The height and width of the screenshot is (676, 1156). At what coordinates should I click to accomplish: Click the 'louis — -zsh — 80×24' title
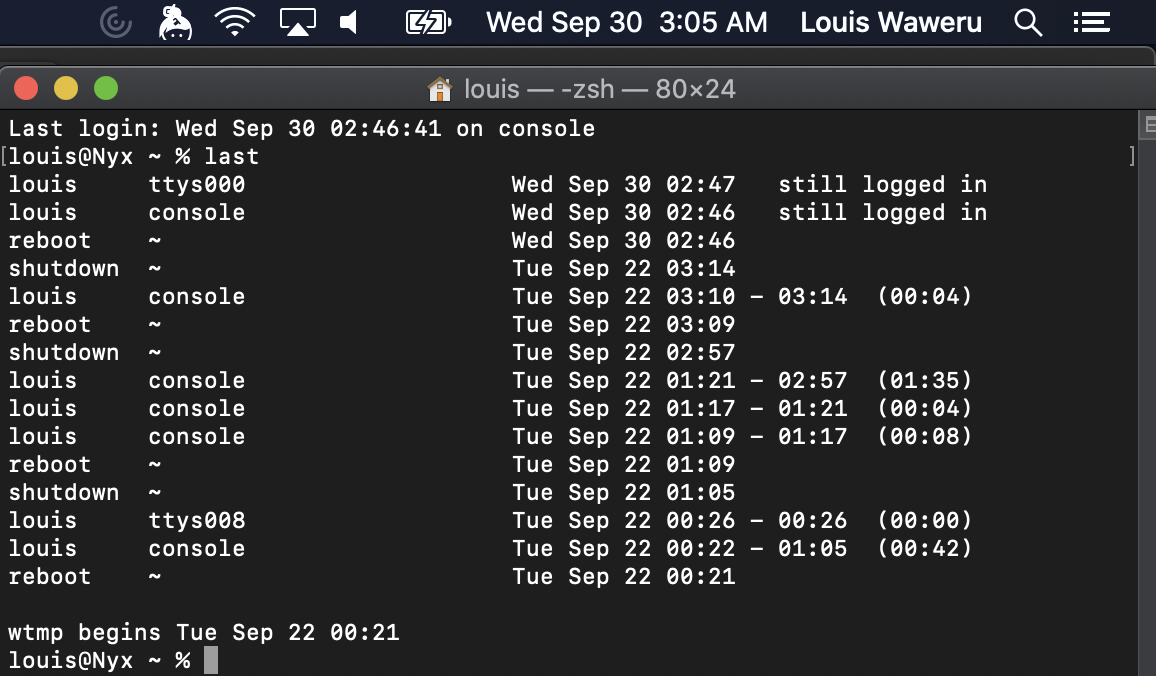tap(600, 89)
